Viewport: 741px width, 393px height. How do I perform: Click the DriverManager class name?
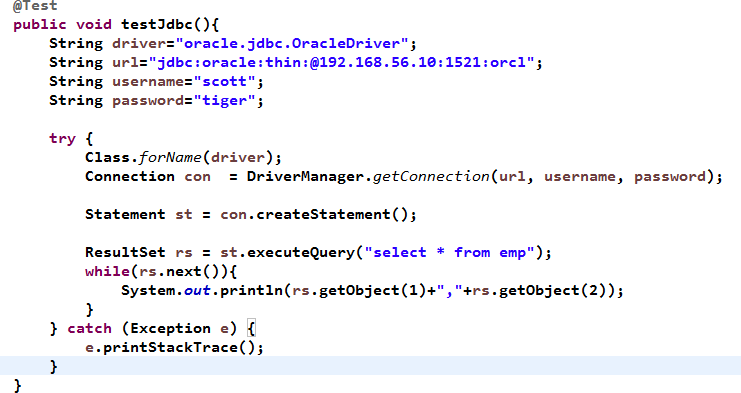point(305,177)
